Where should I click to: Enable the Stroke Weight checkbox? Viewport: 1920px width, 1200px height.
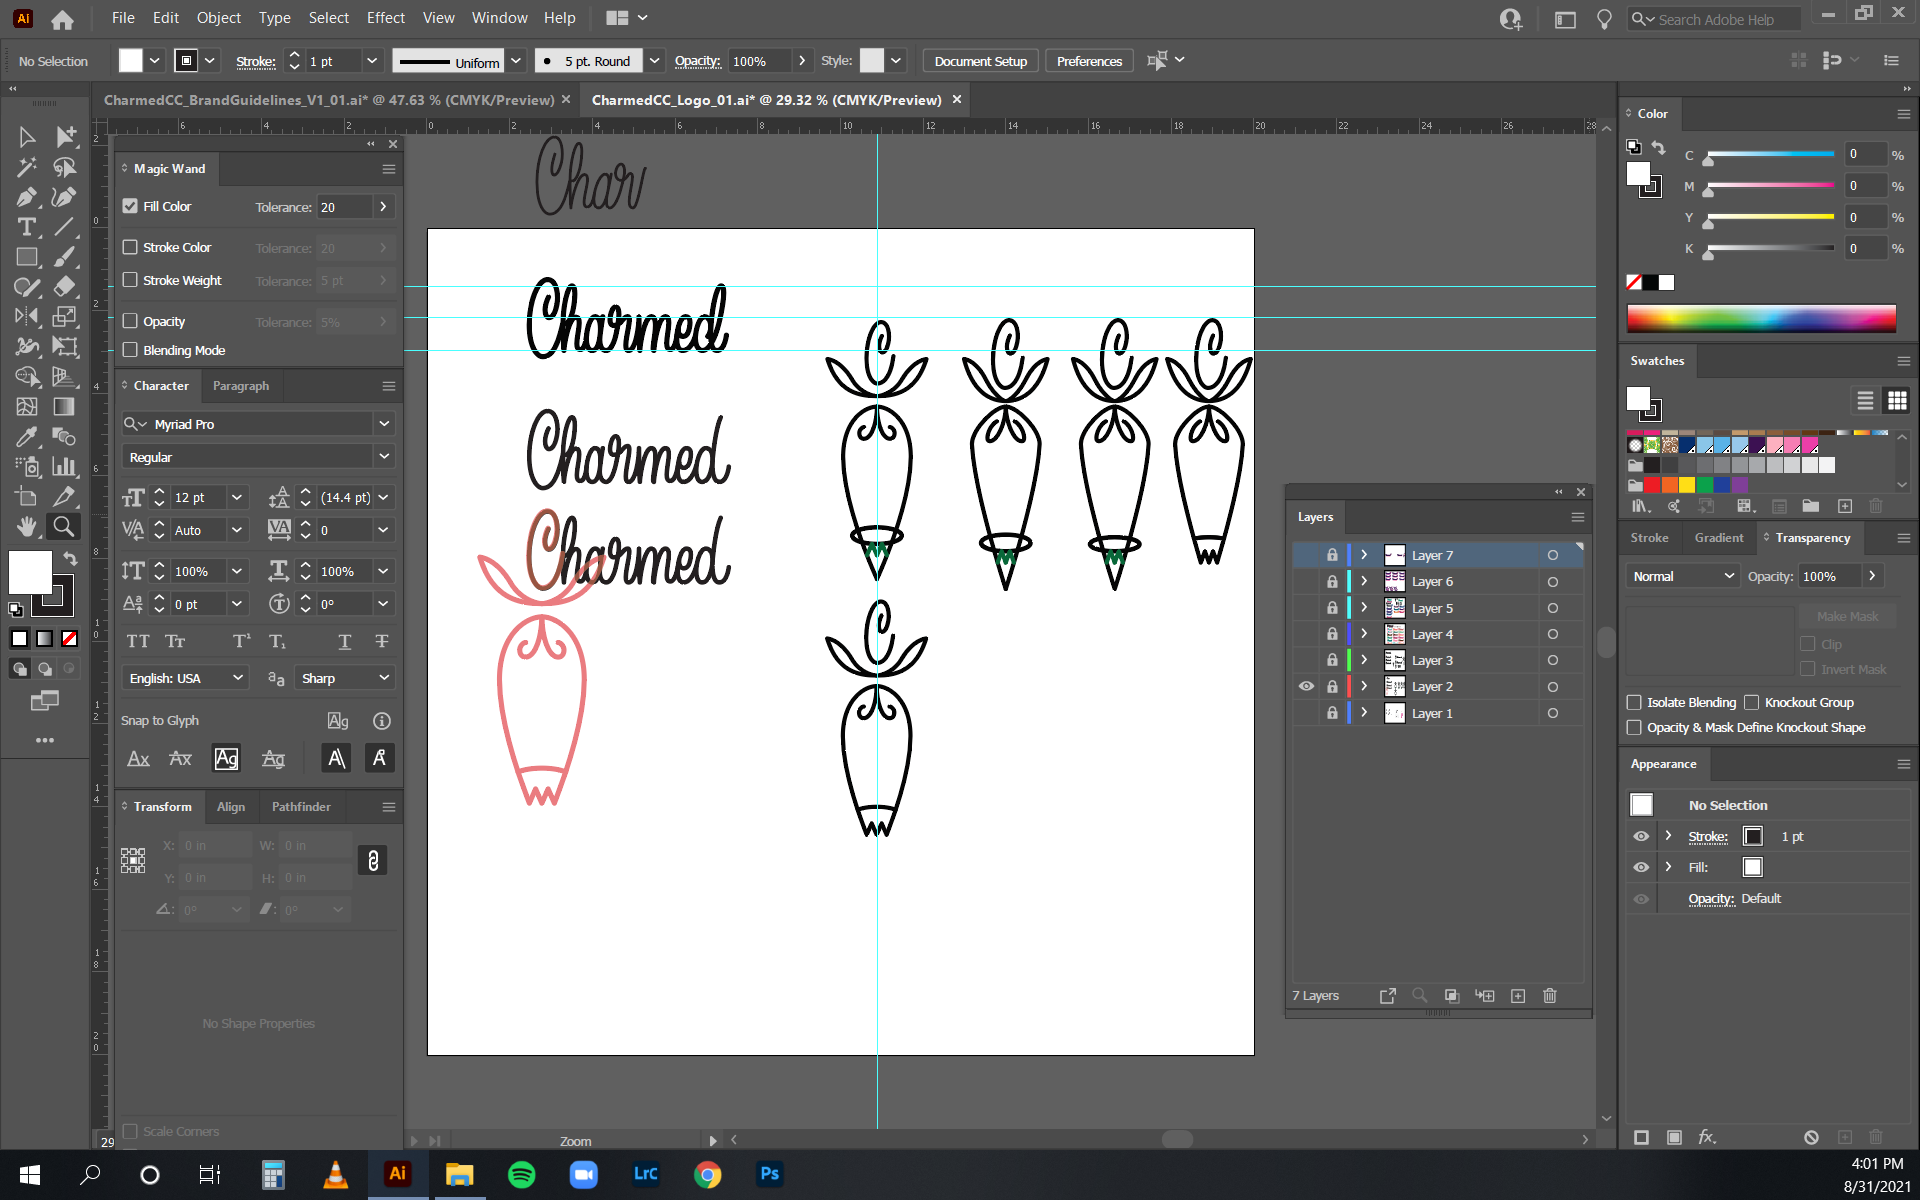coord(130,280)
